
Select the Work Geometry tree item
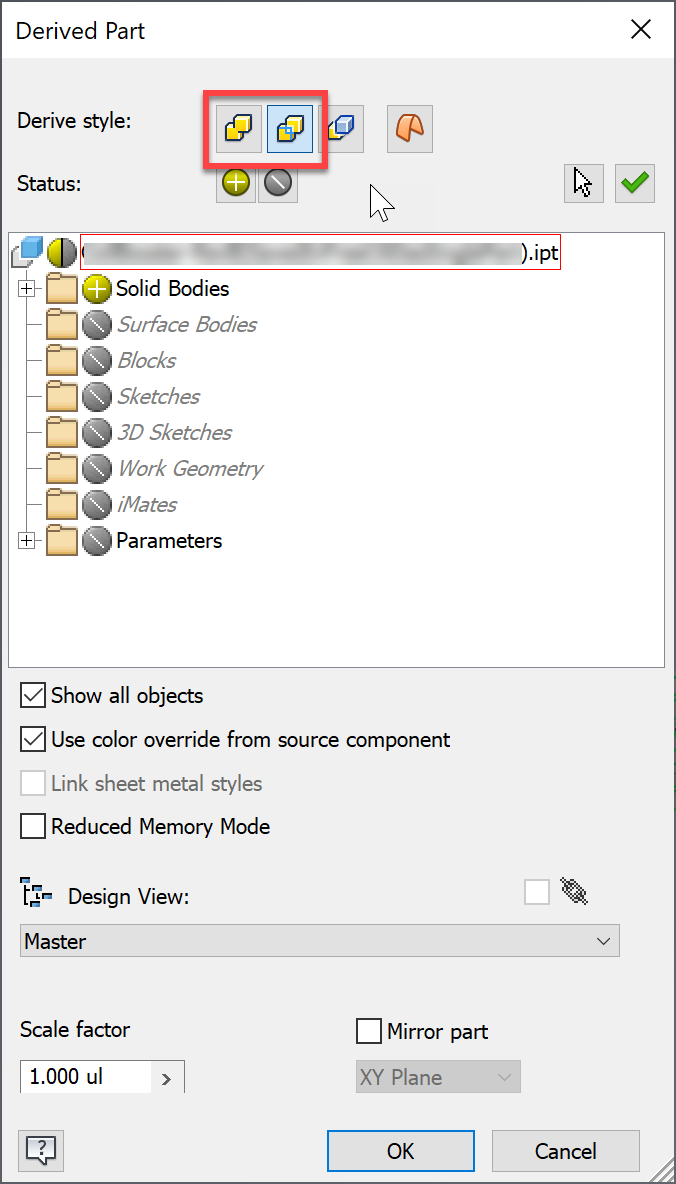pyautogui.click(x=190, y=468)
